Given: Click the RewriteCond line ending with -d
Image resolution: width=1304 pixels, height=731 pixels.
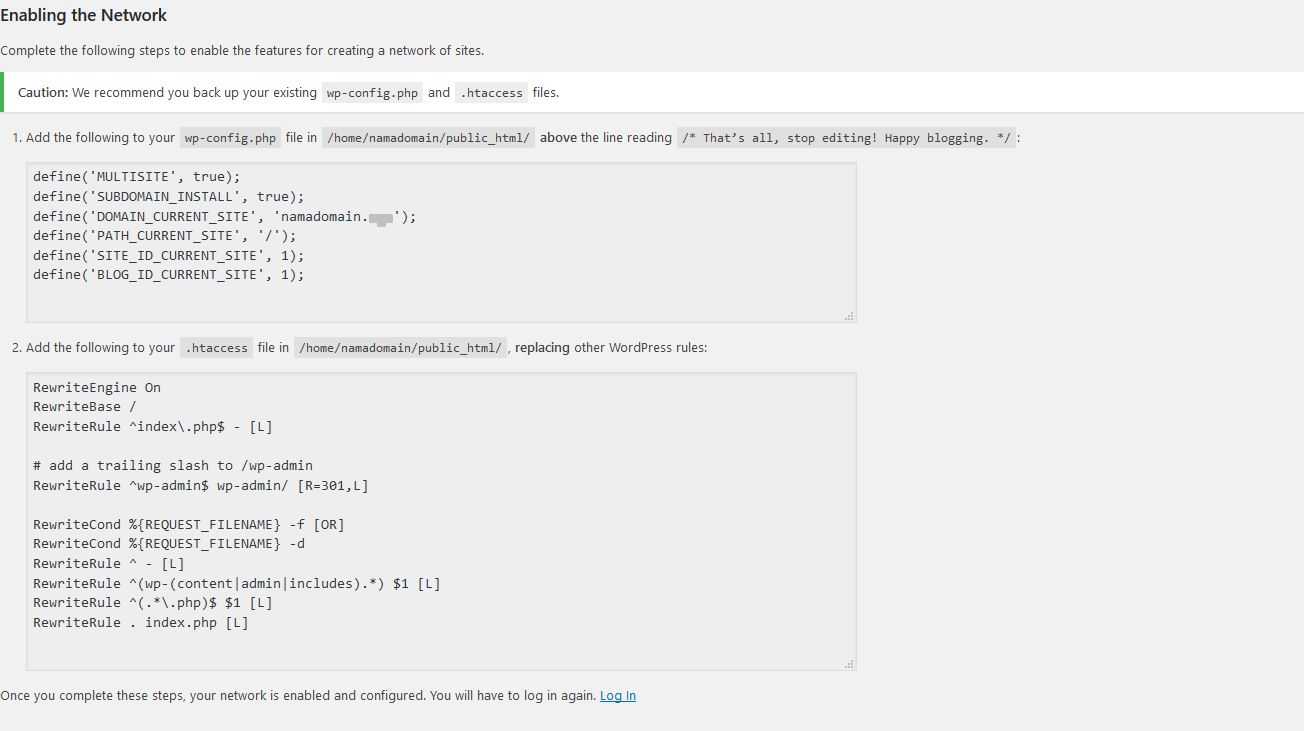Looking at the screenshot, I should pyautogui.click(x=169, y=544).
